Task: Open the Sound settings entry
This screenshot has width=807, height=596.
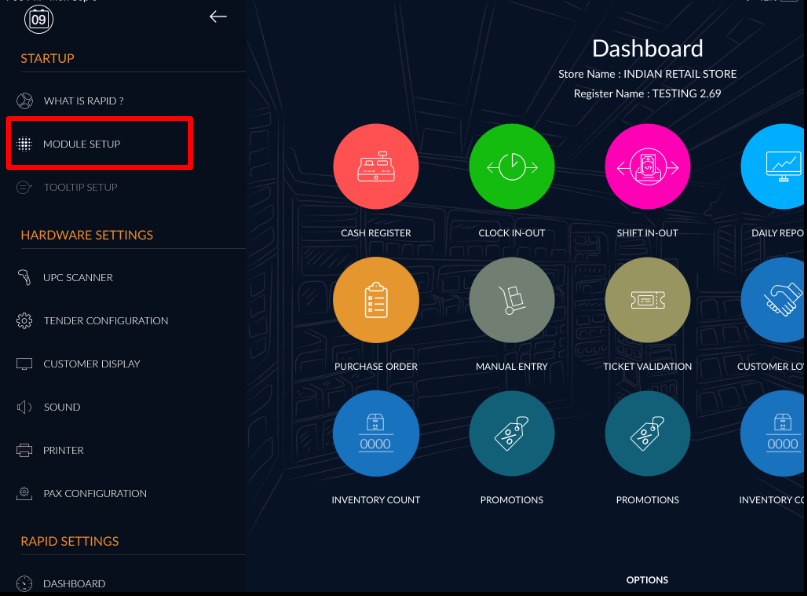Action: click(61, 407)
